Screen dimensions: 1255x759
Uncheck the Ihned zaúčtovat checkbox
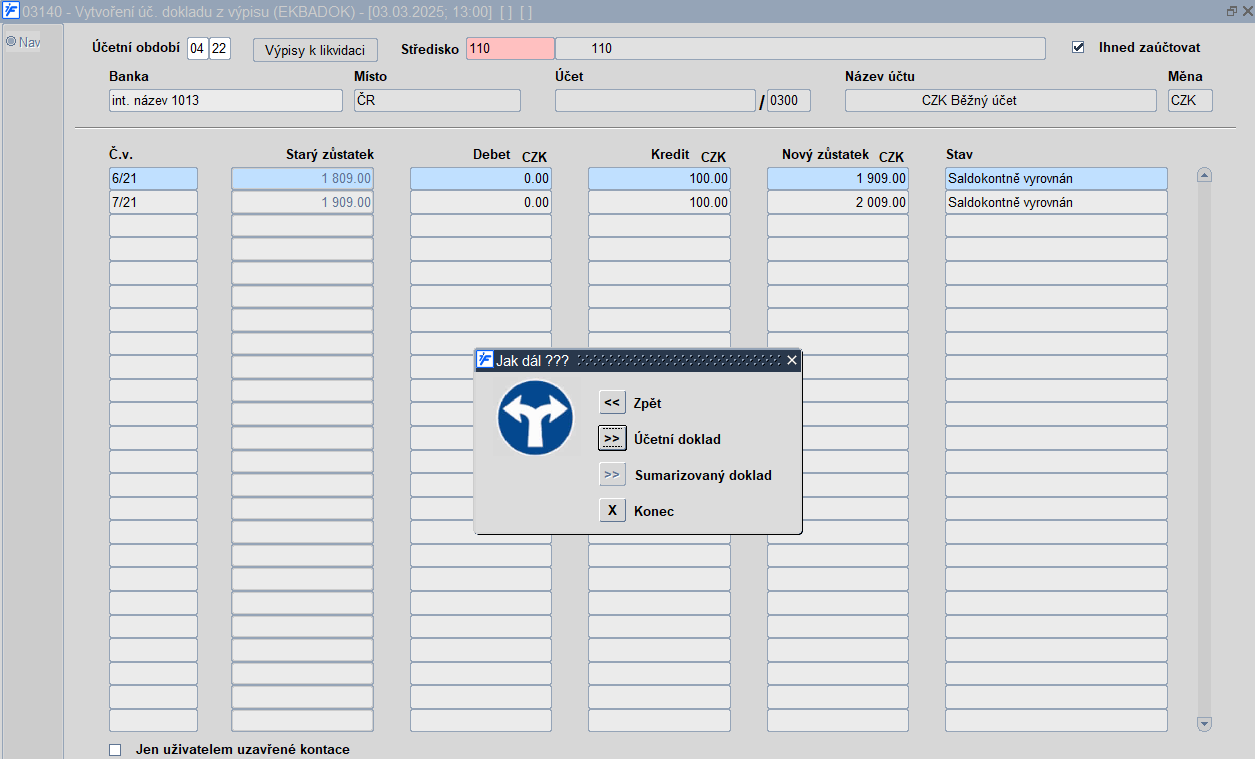pyautogui.click(x=1078, y=47)
